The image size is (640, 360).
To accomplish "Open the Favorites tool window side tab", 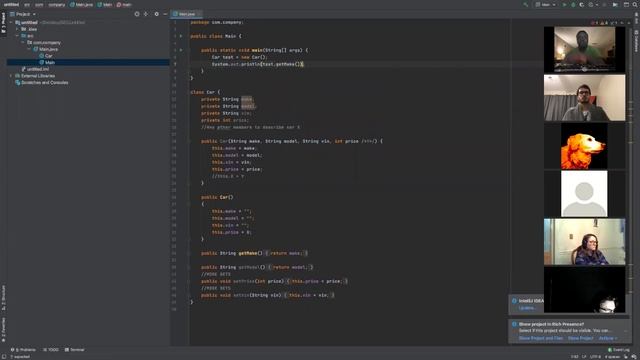I will [x=3, y=330].
